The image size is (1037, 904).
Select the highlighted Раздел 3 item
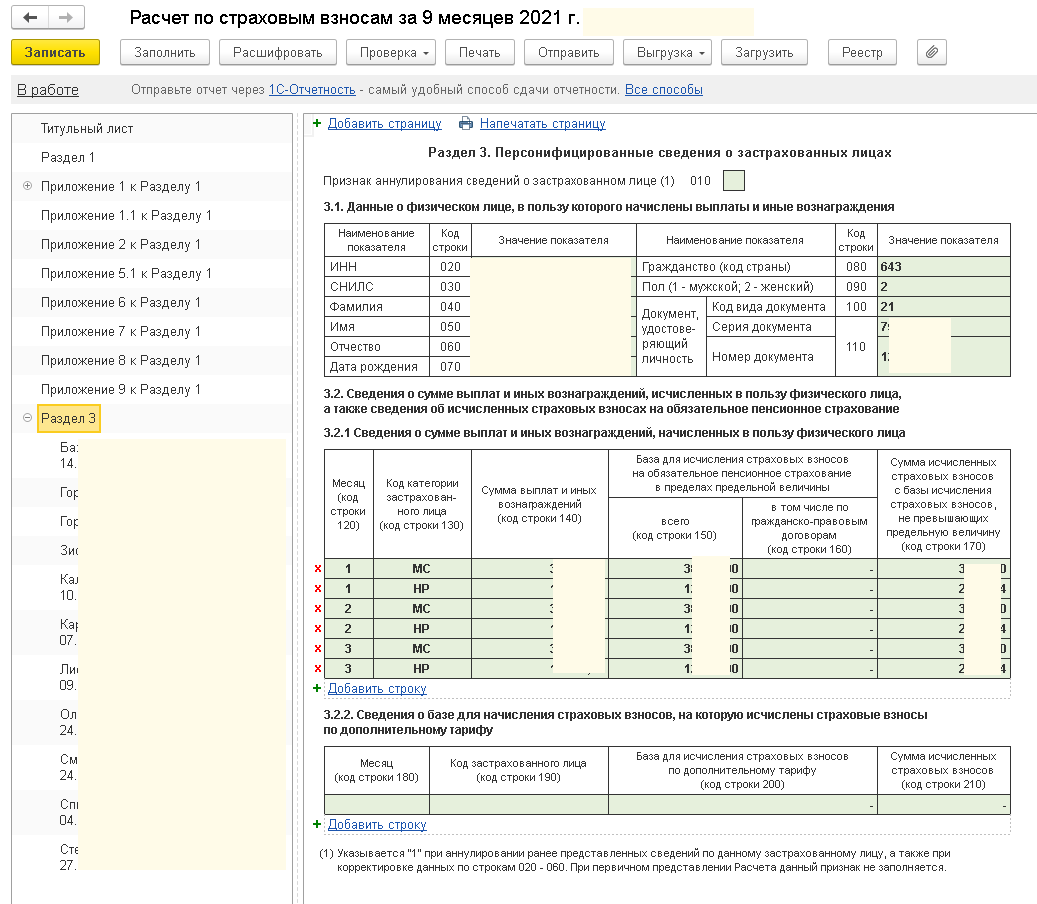pyautogui.click(x=69, y=419)
